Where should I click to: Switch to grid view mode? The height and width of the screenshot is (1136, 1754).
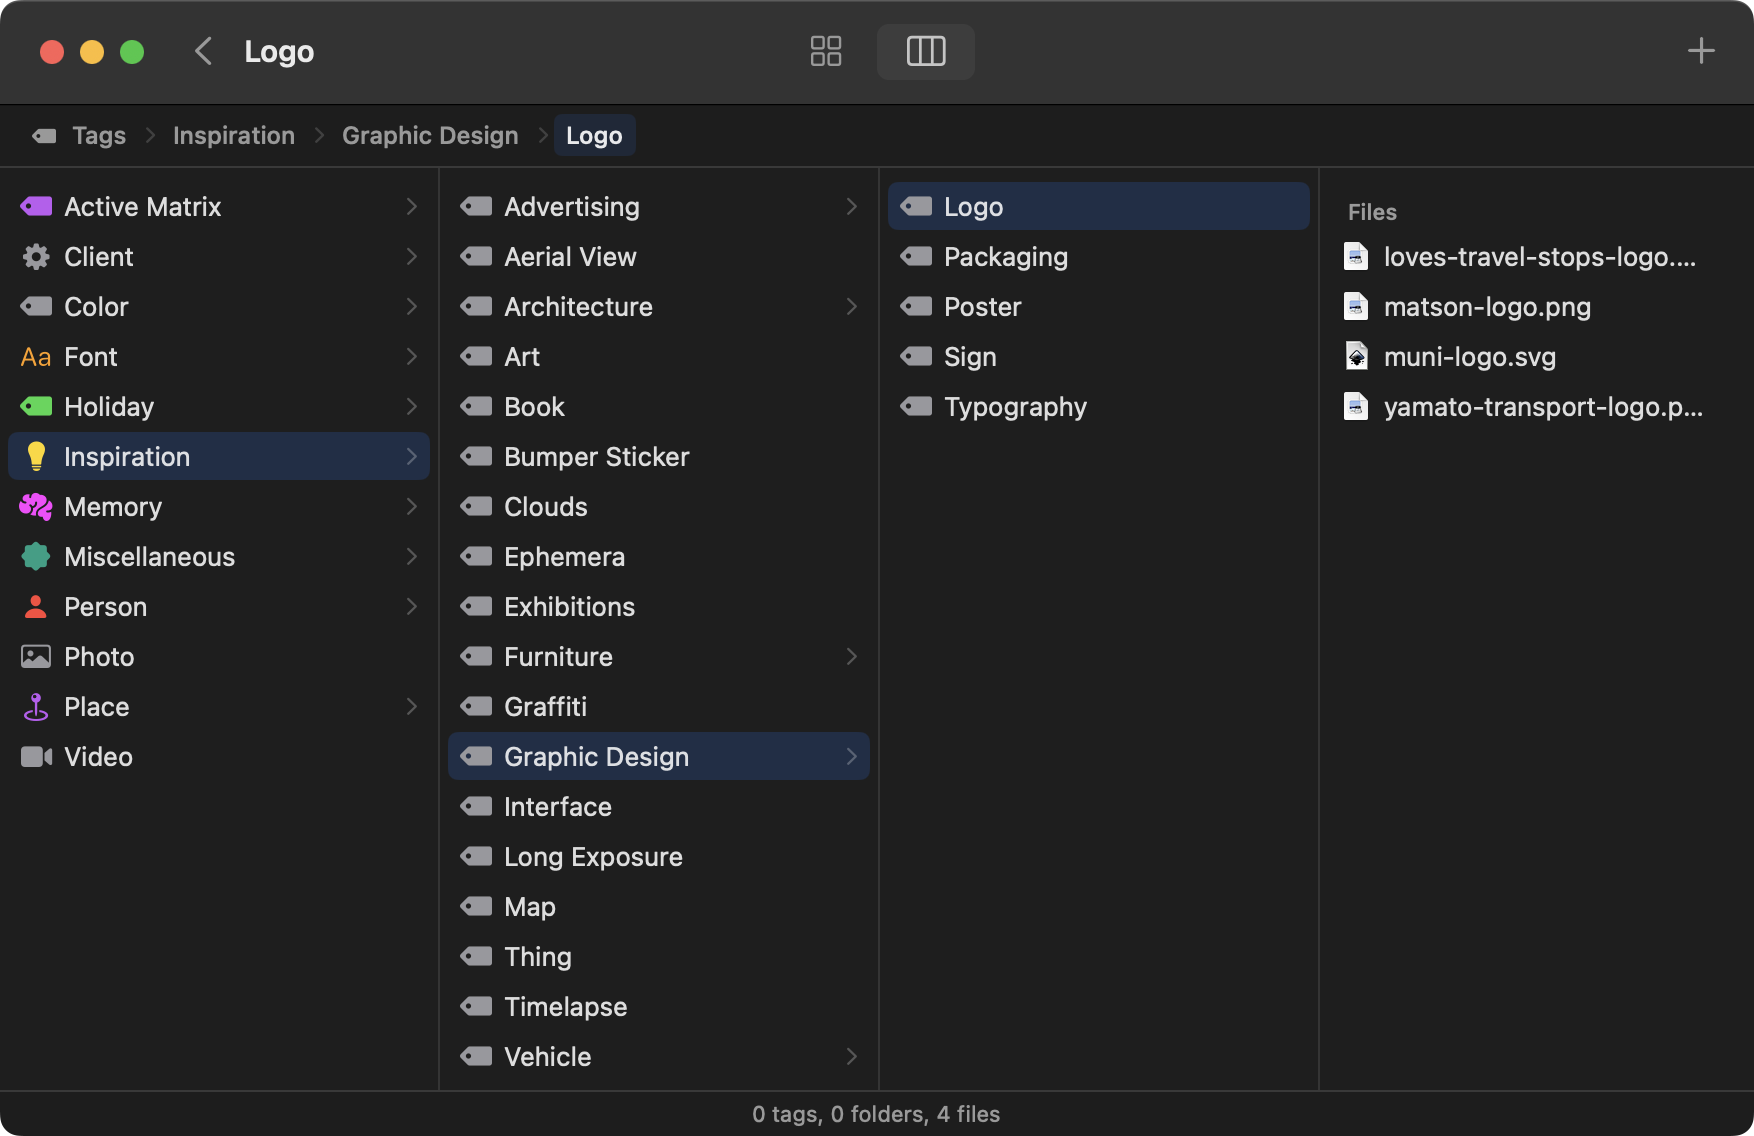pos(826,51)
